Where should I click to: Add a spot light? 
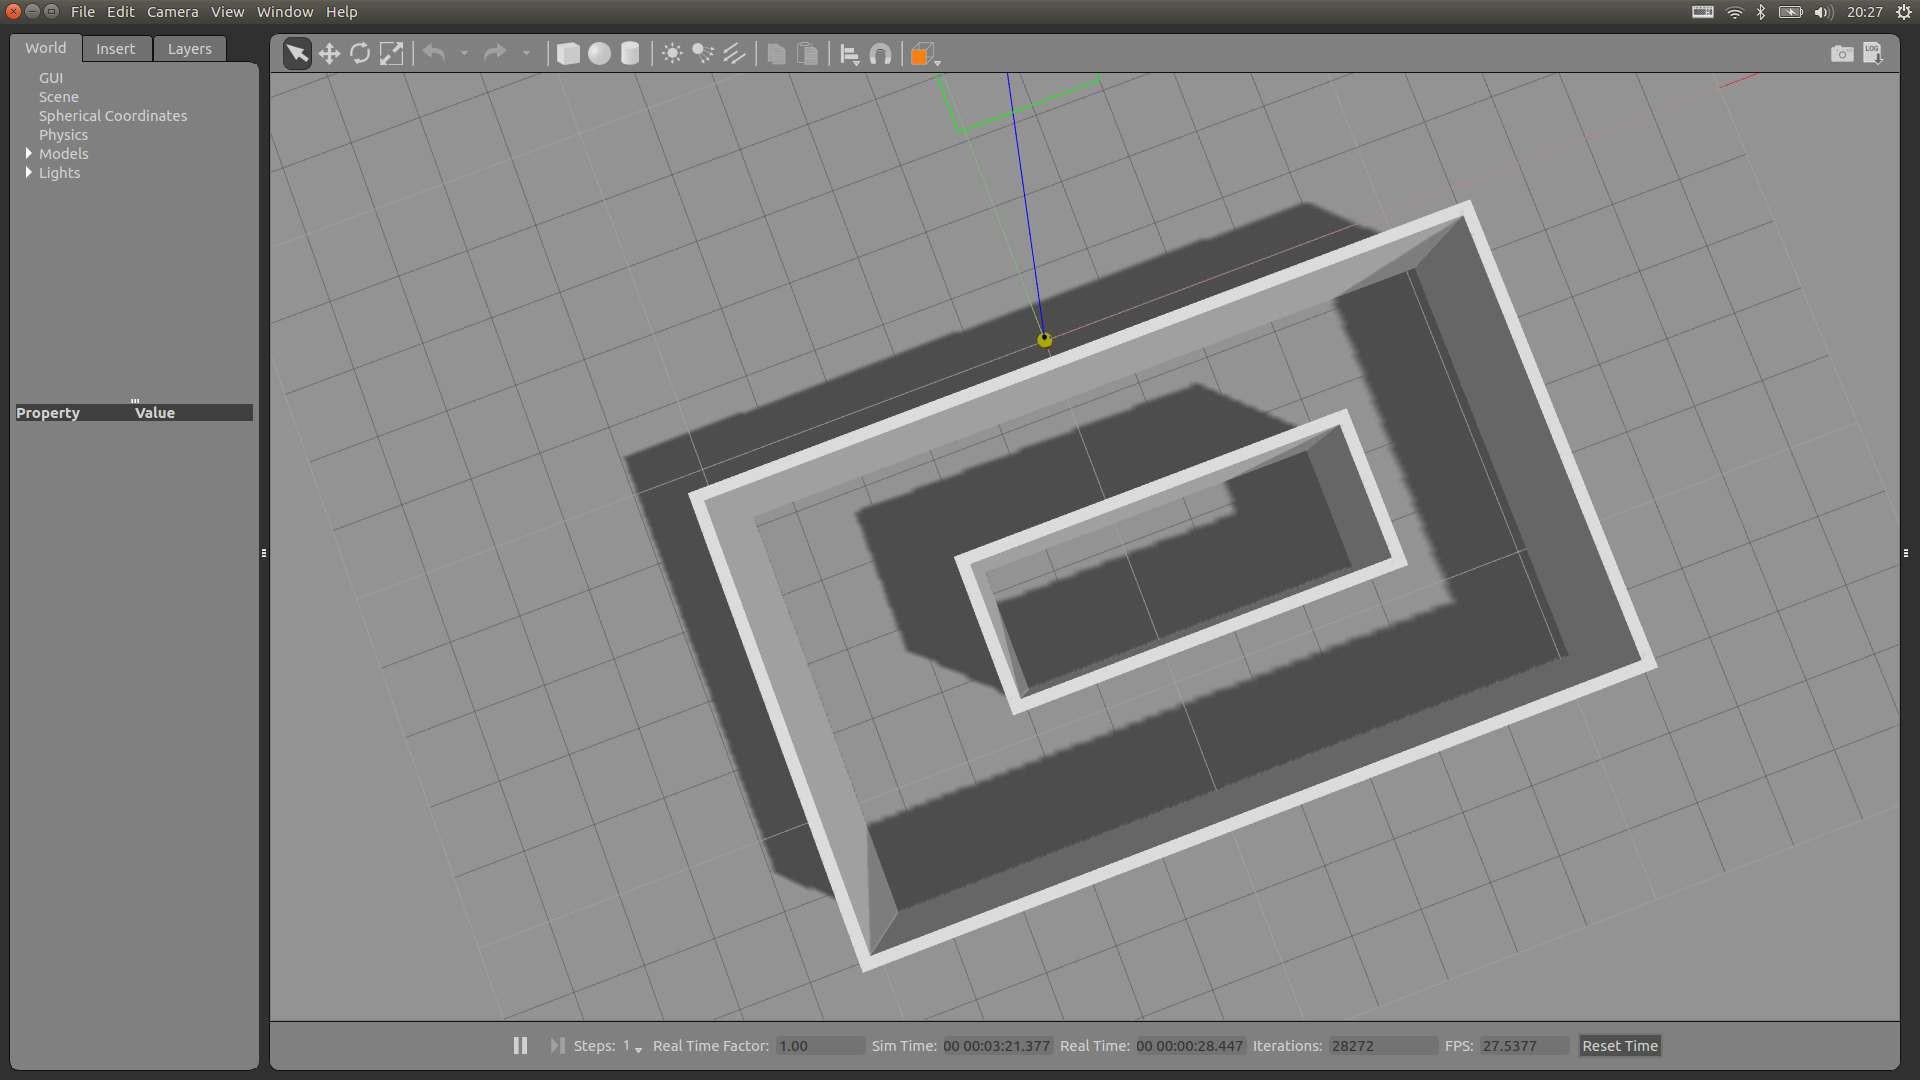703,54
